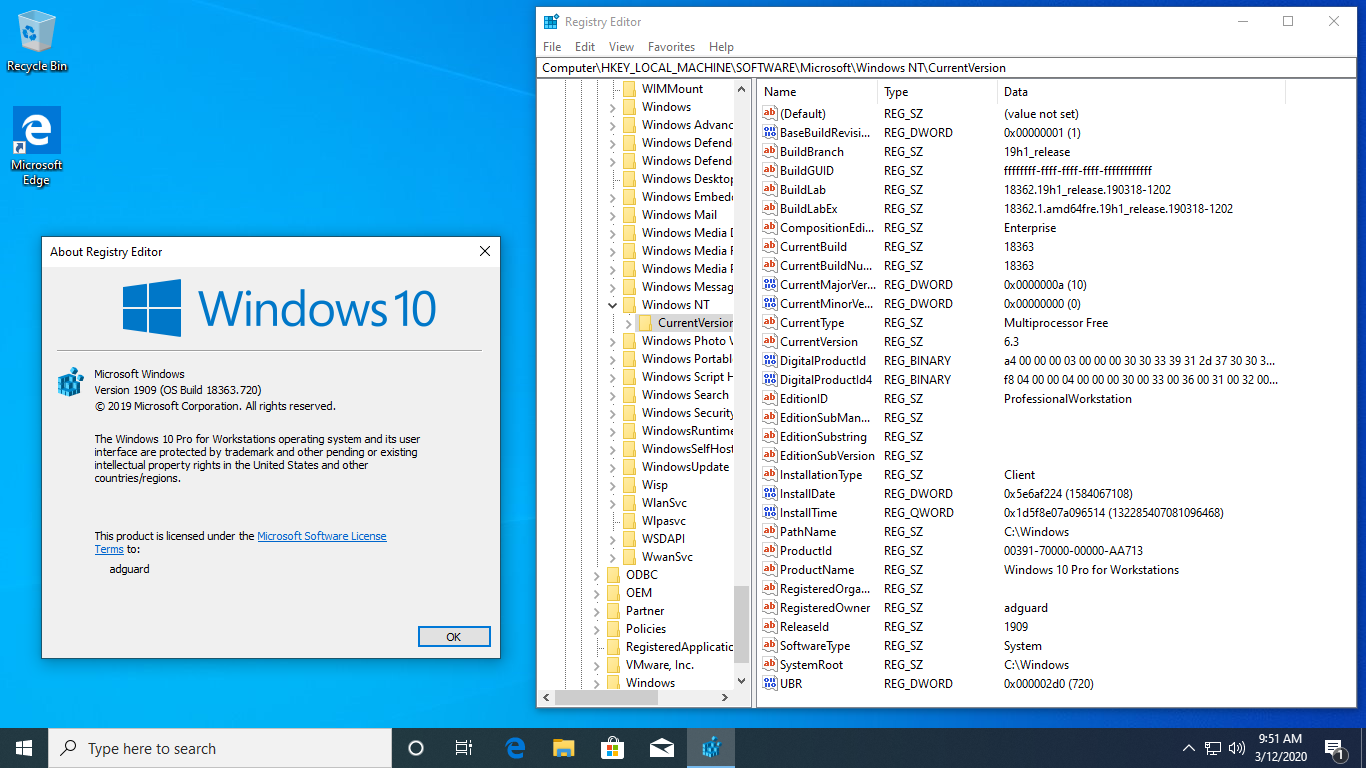
Task: Select the ProductName string icon
Action: (770, 569)
